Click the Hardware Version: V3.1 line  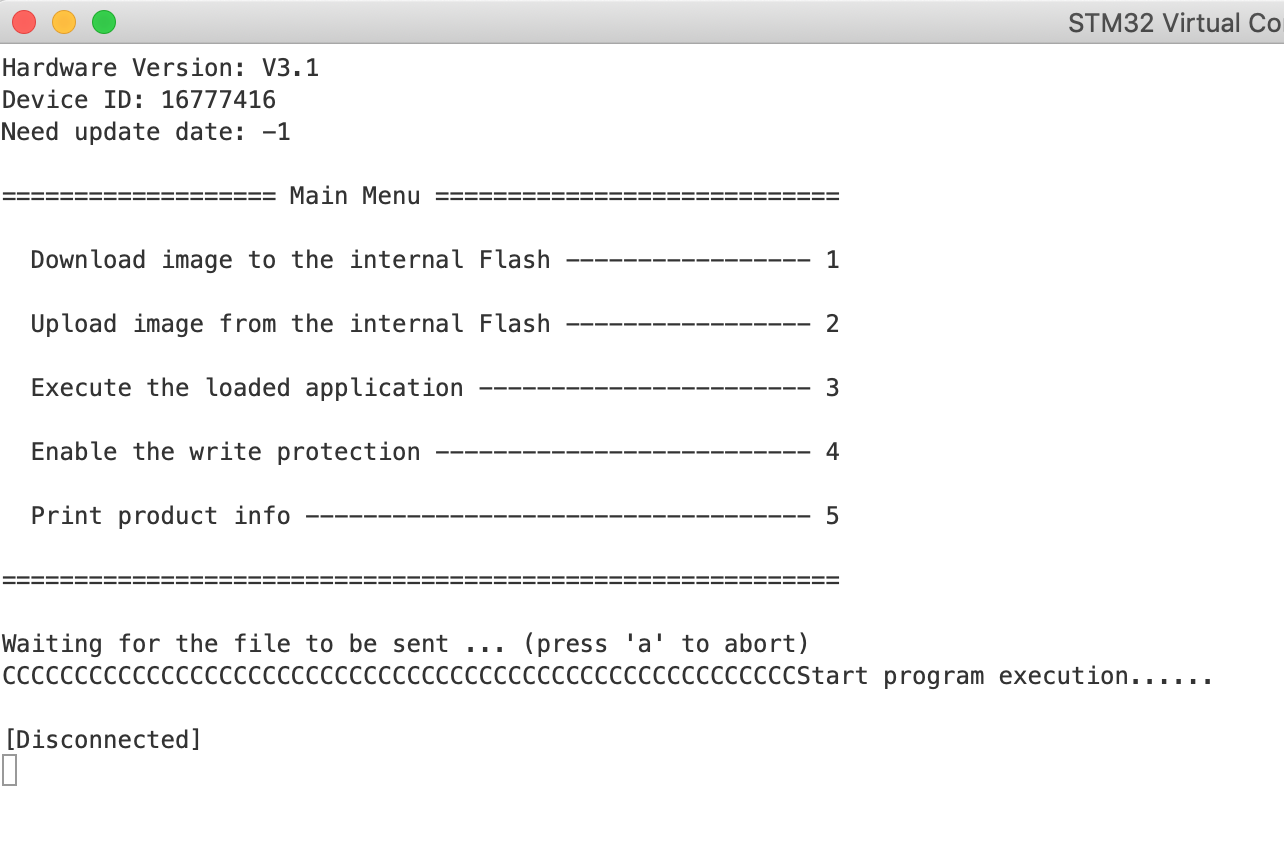pos(160,68)
